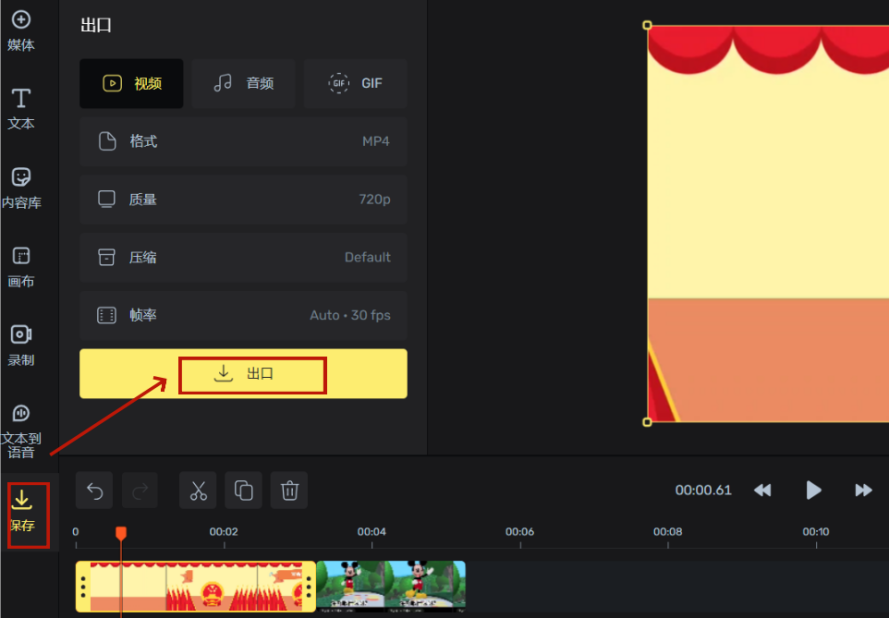Open the 格式 format dropdown showing MP4
This screenshot has width=889, height=618.
point(243,141)
